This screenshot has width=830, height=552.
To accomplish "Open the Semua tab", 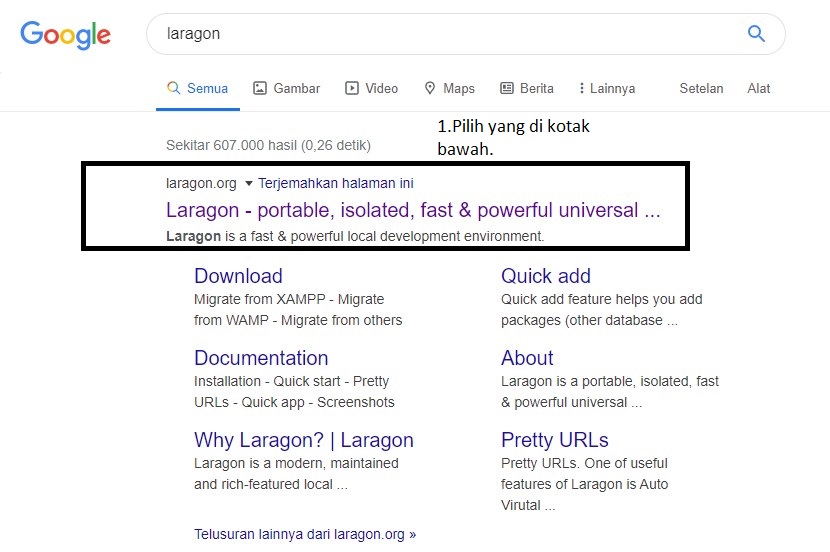I will [197, 88].
